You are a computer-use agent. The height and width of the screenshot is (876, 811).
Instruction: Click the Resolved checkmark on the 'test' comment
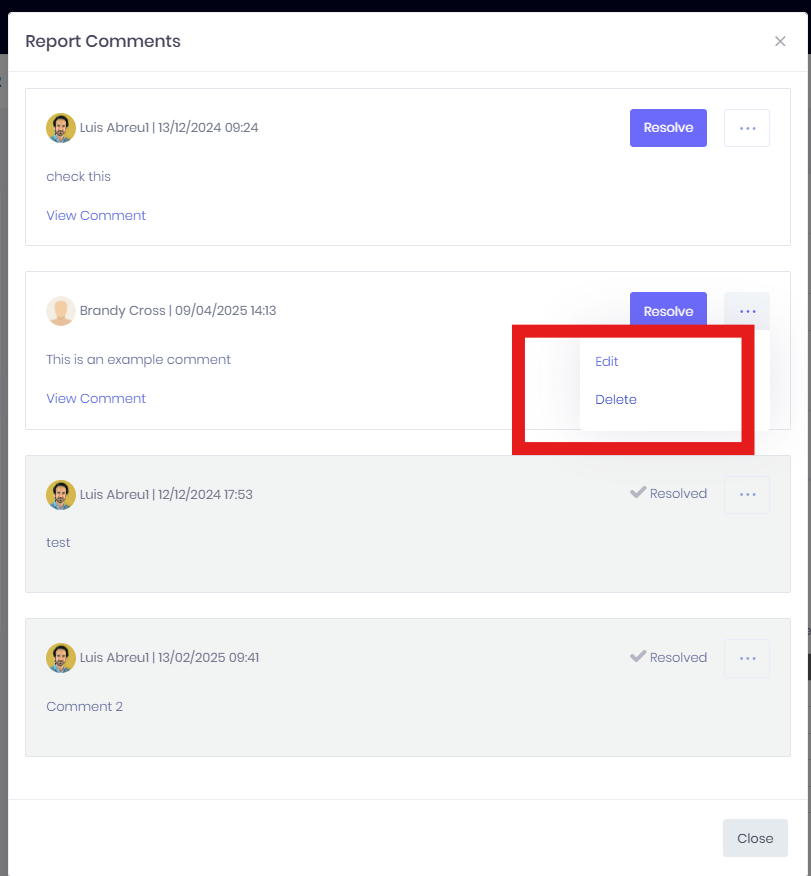pyautogui.click(x=638, y=492)
